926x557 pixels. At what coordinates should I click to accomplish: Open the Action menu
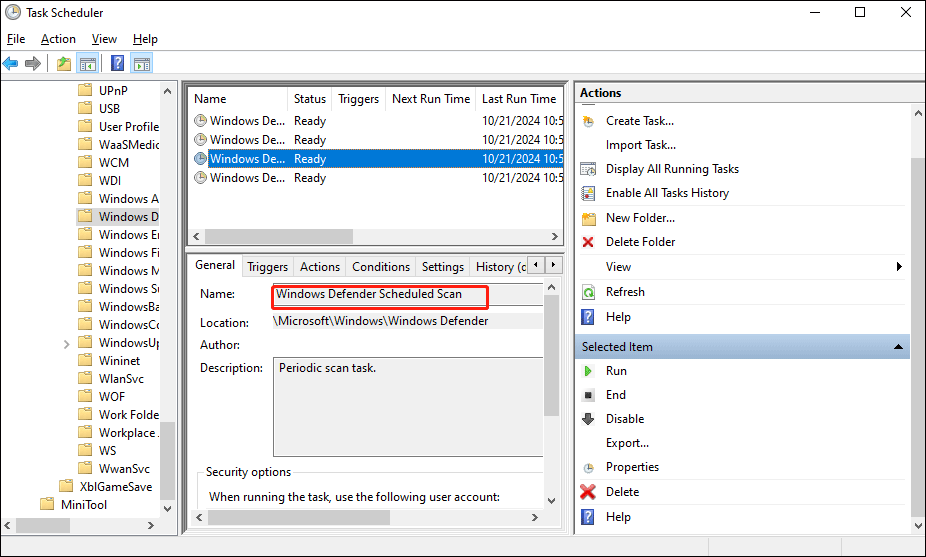(58, 39)
